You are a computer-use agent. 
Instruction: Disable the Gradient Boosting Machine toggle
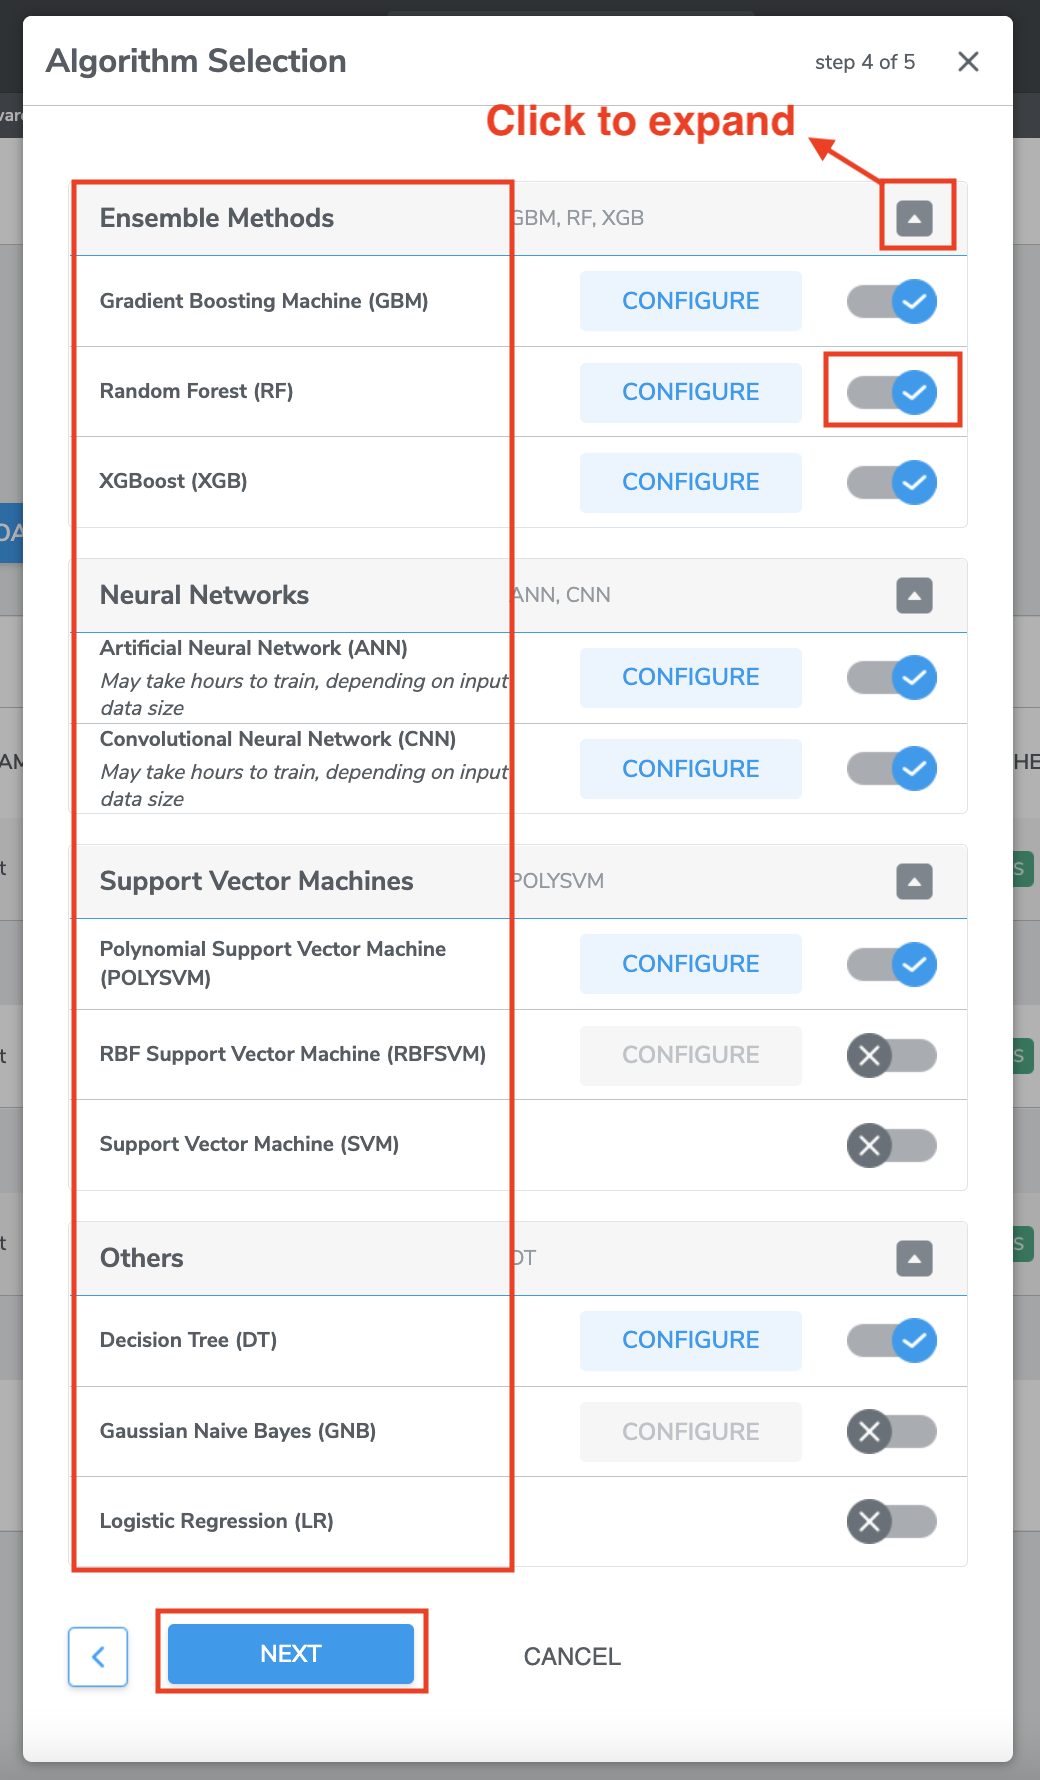[892, 301]
